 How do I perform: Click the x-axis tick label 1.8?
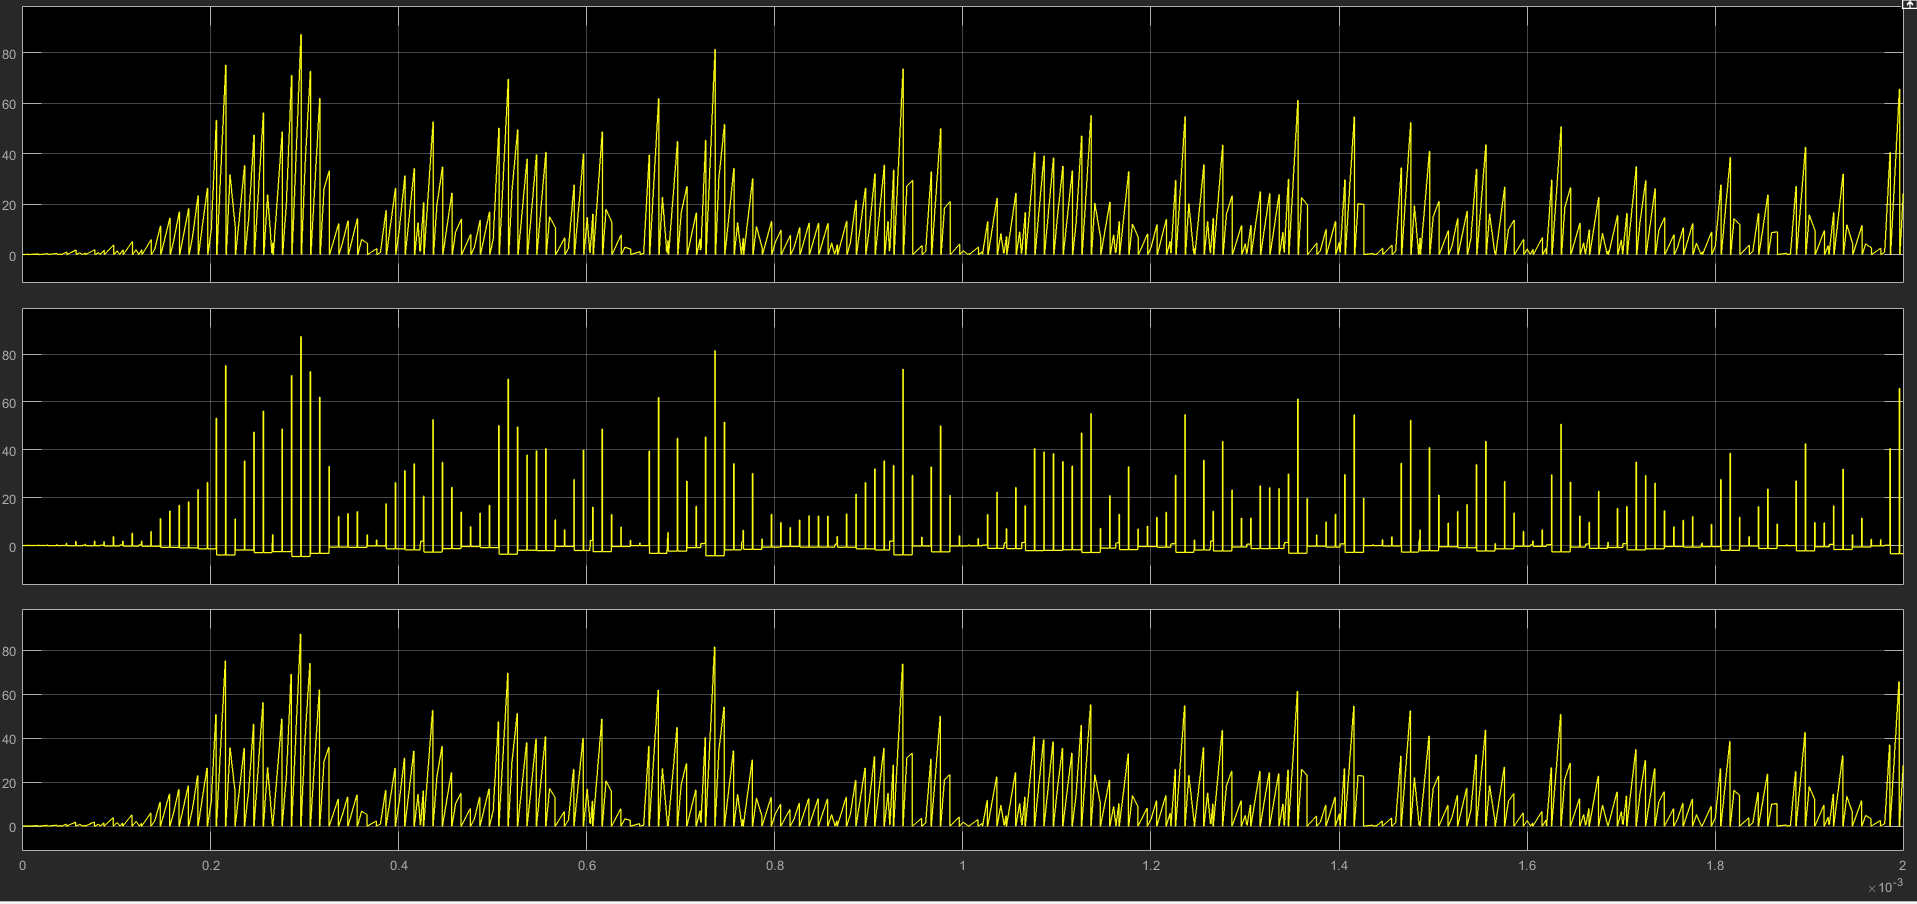[x=1715, y=865]
